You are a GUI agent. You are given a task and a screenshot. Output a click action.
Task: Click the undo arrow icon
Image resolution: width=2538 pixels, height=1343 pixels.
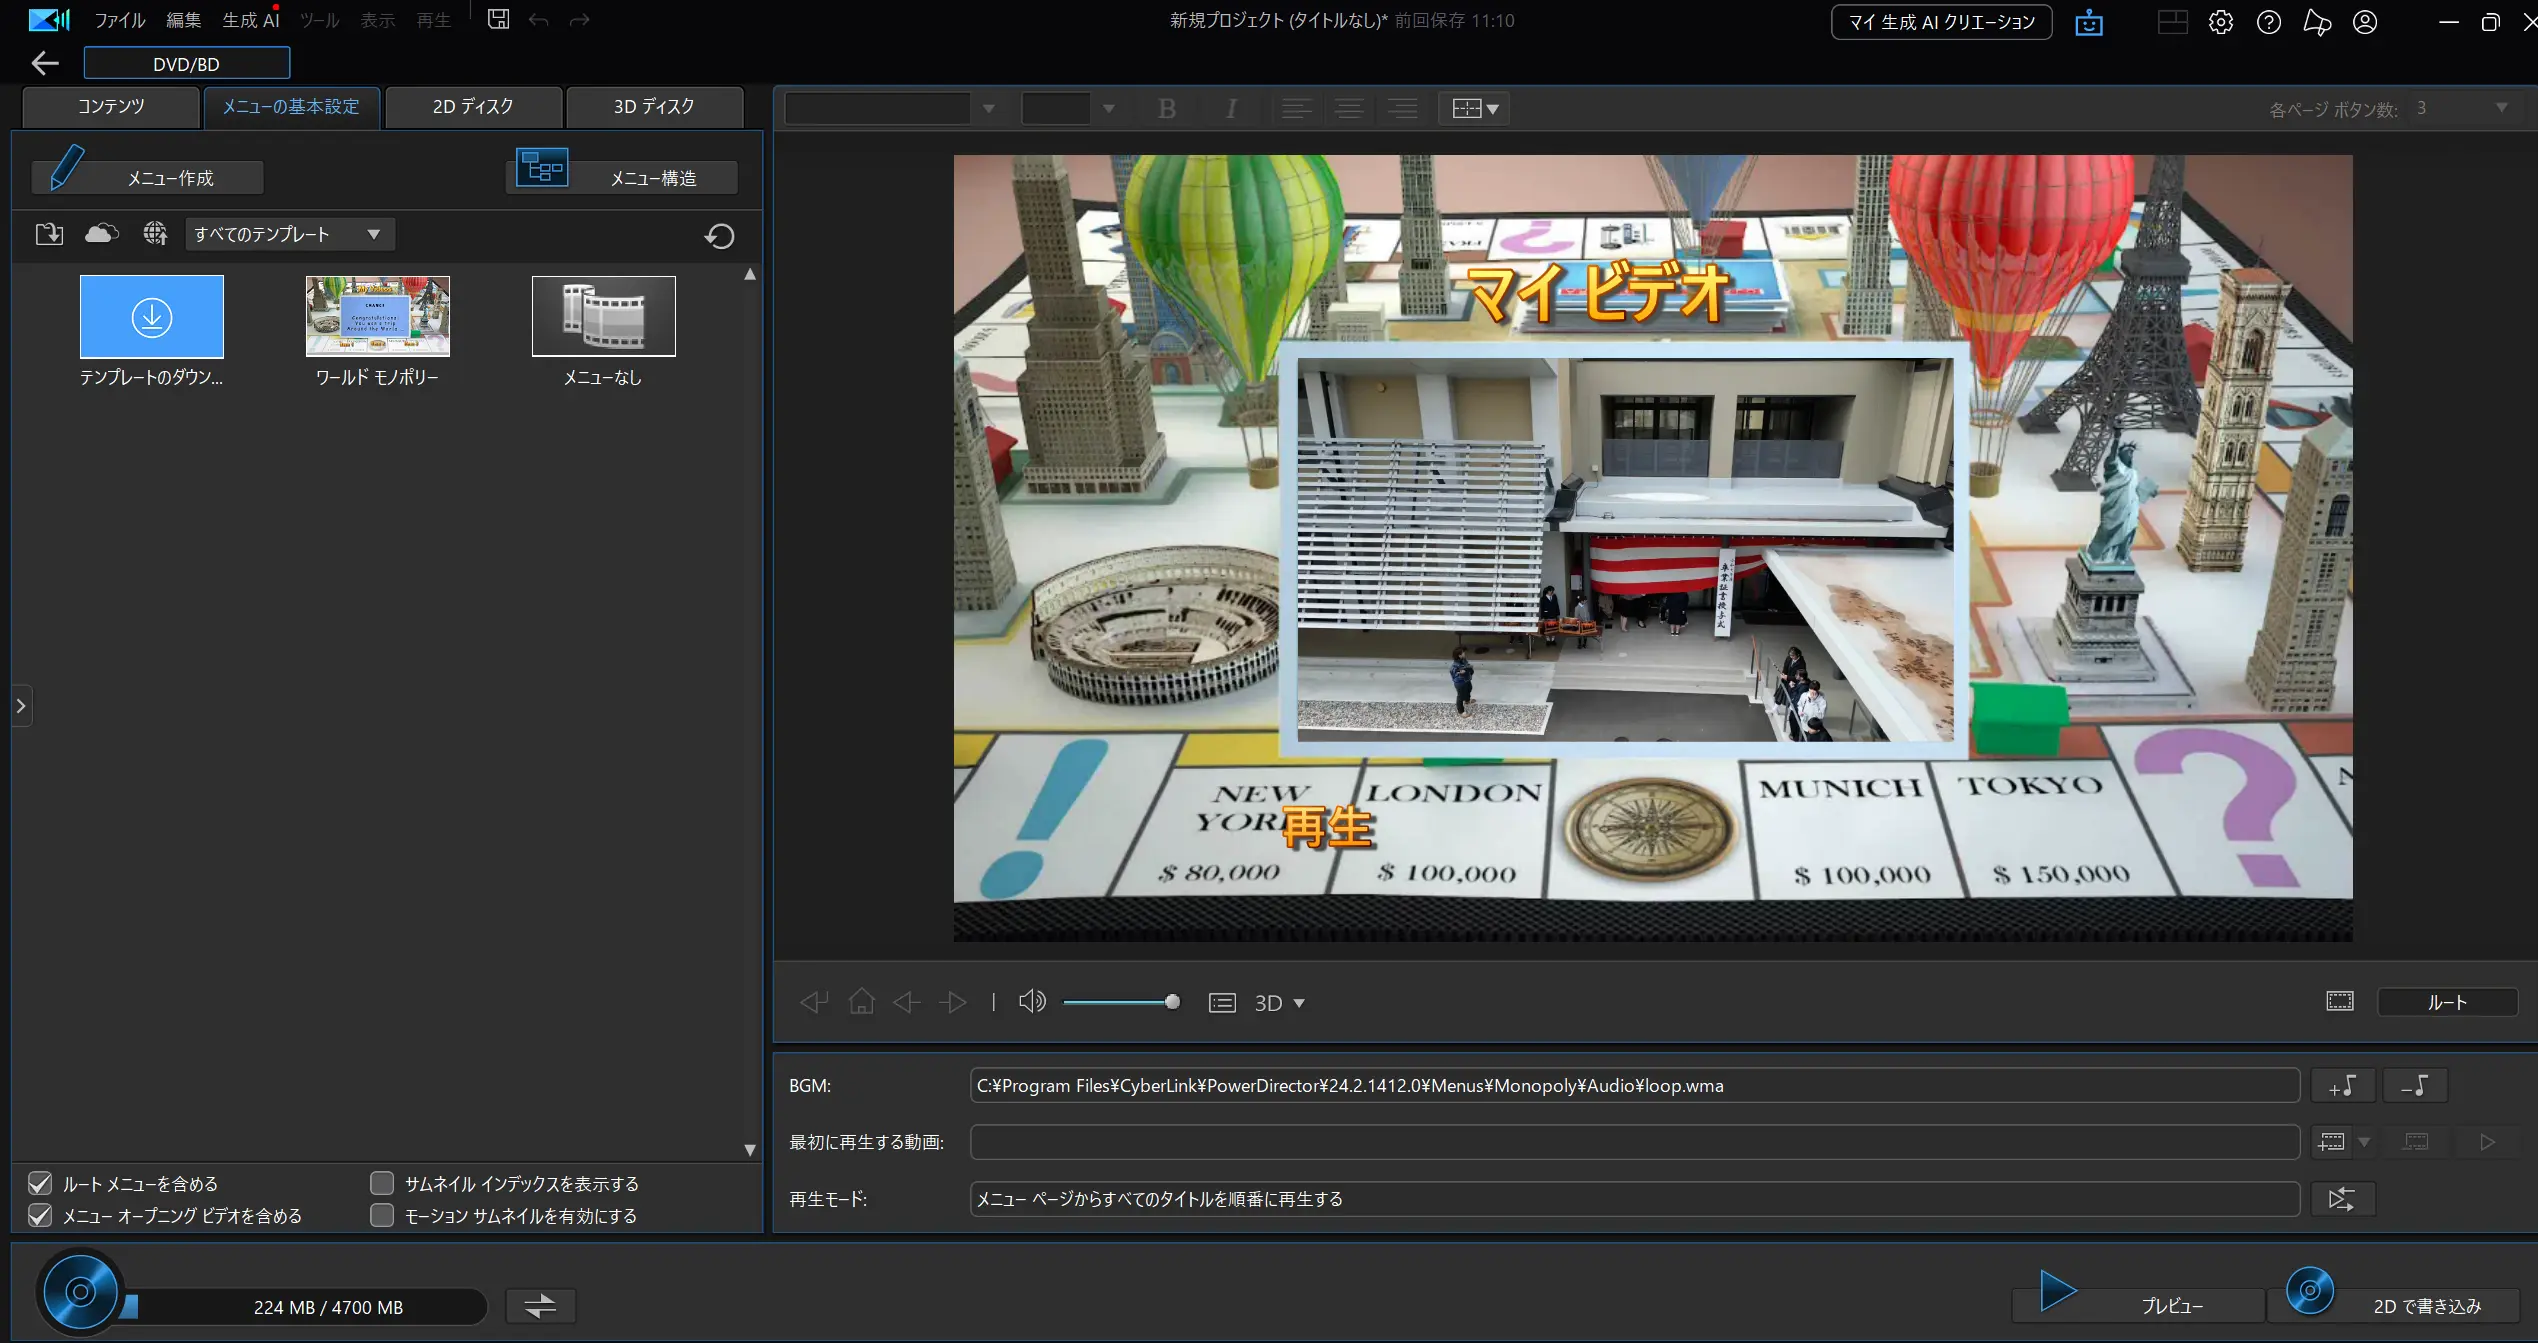coord(539,20)
